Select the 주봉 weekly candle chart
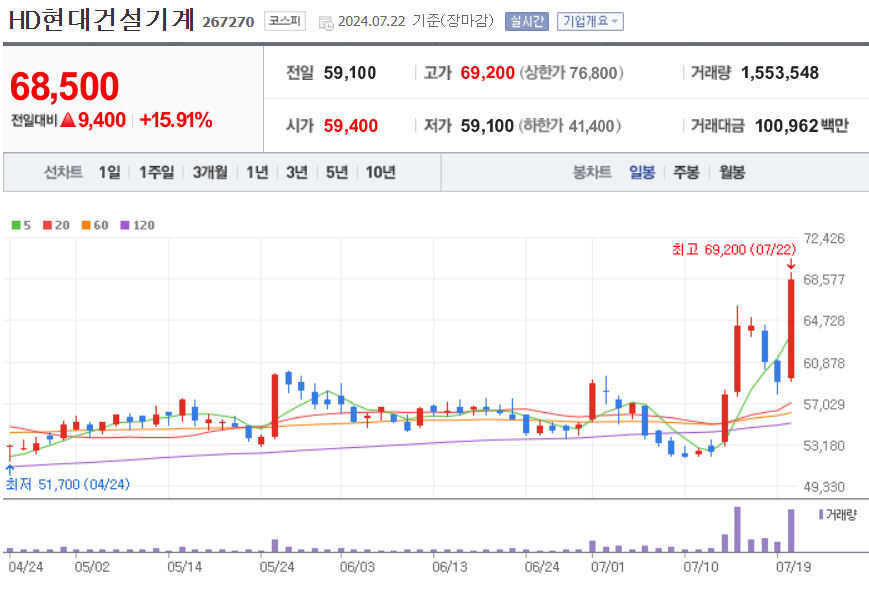 tap(687, 172)
